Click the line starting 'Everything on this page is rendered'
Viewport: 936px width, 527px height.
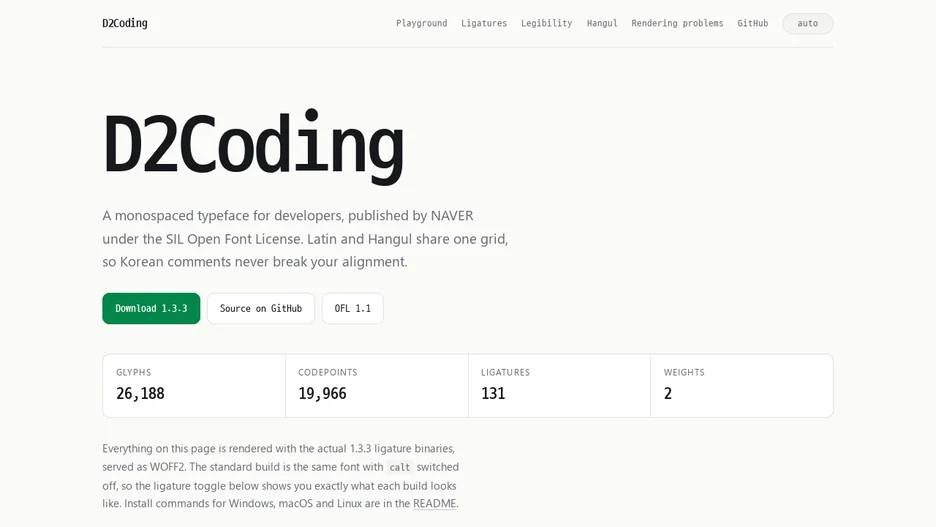pyautogui.click(x=278, y=448)
